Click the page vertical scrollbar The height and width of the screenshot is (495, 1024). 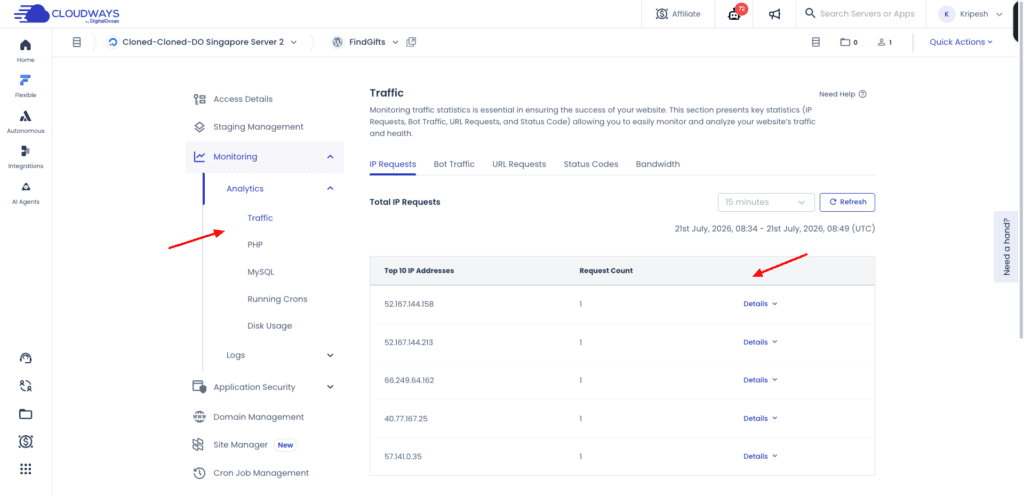tap(1020, 170)
